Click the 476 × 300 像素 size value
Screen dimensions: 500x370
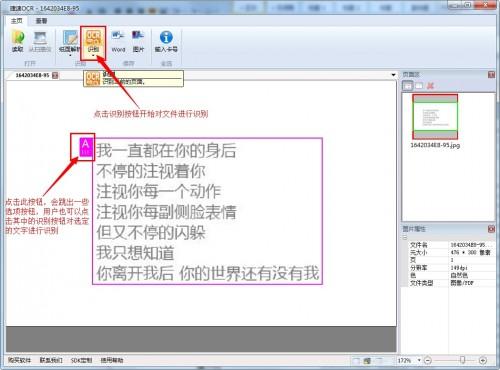point(470,253)
